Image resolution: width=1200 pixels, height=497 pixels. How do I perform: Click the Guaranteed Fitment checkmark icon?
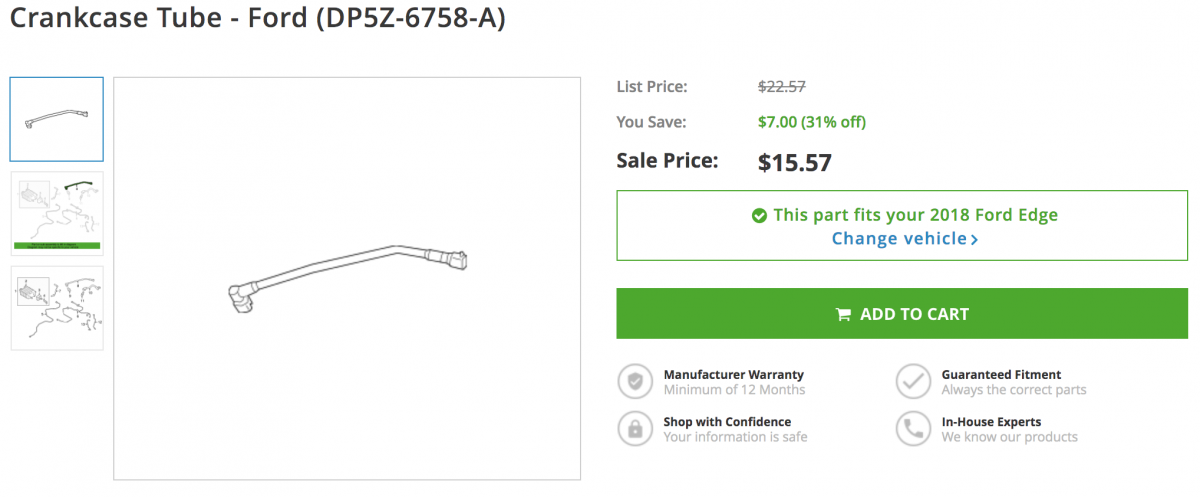[x=913, y=382]
